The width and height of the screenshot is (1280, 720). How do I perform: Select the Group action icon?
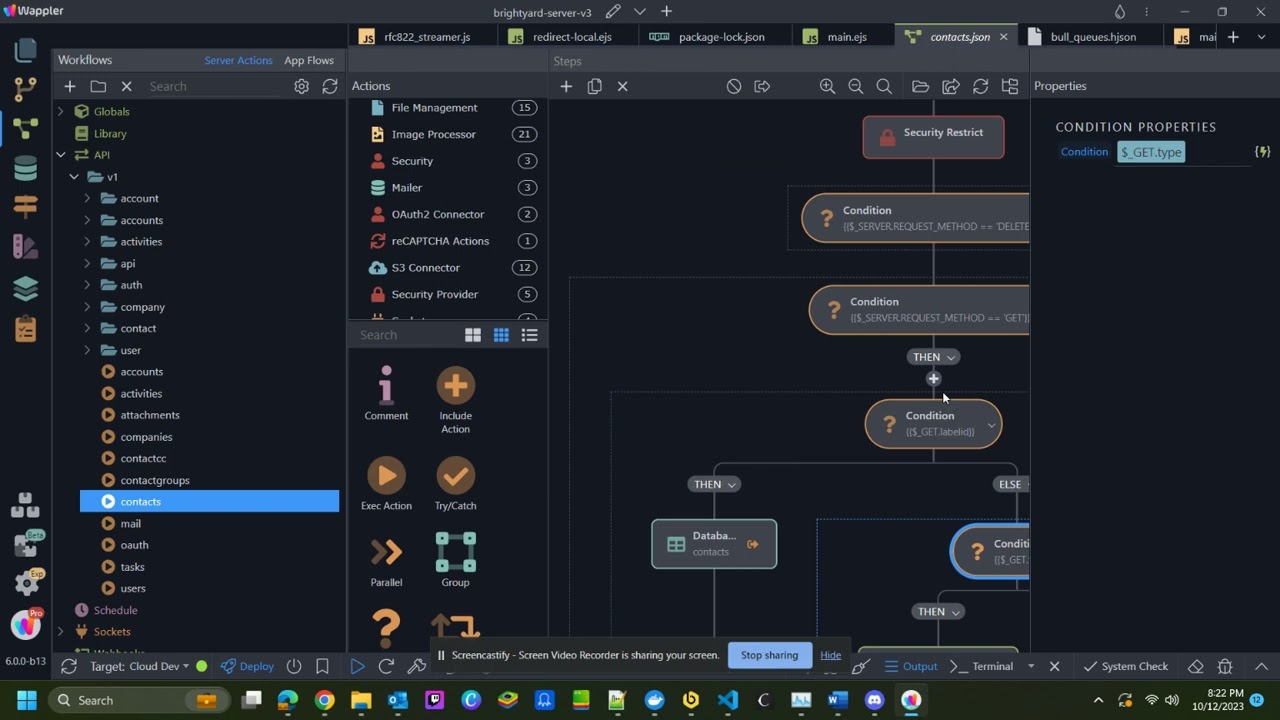click(455, 561)
